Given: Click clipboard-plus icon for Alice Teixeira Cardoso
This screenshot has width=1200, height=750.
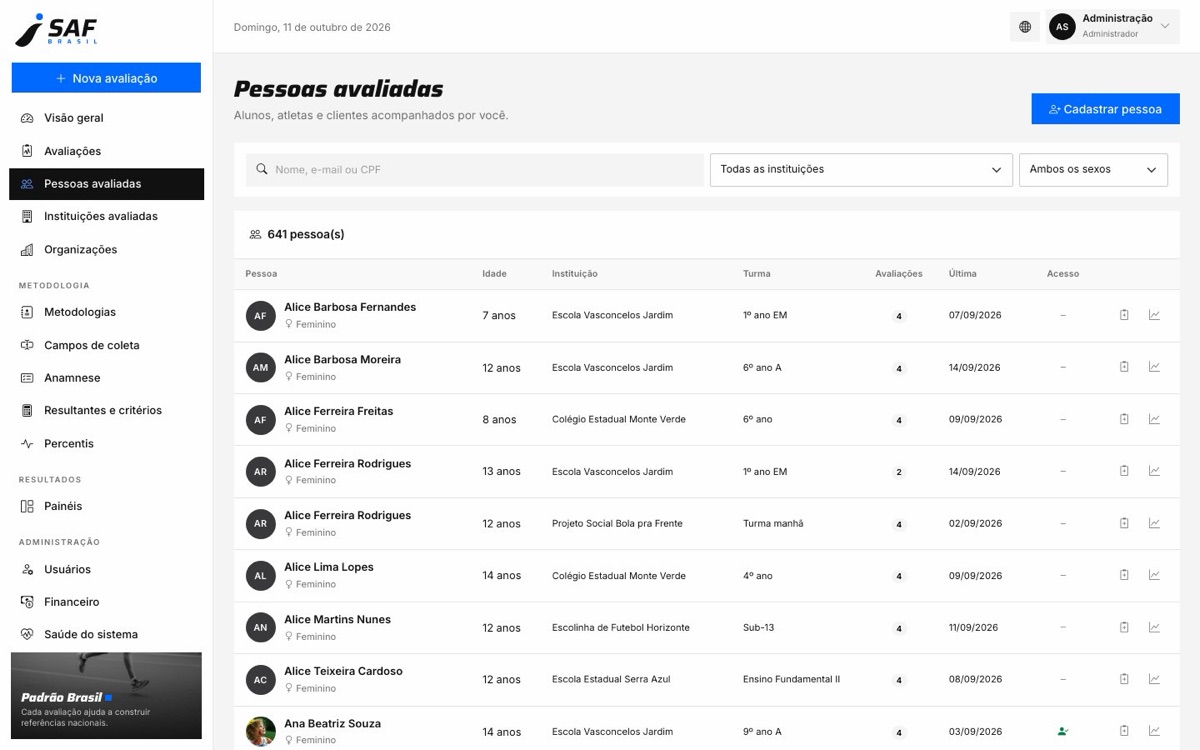Looking at the screenshot, I should [x=1124, y=679].
